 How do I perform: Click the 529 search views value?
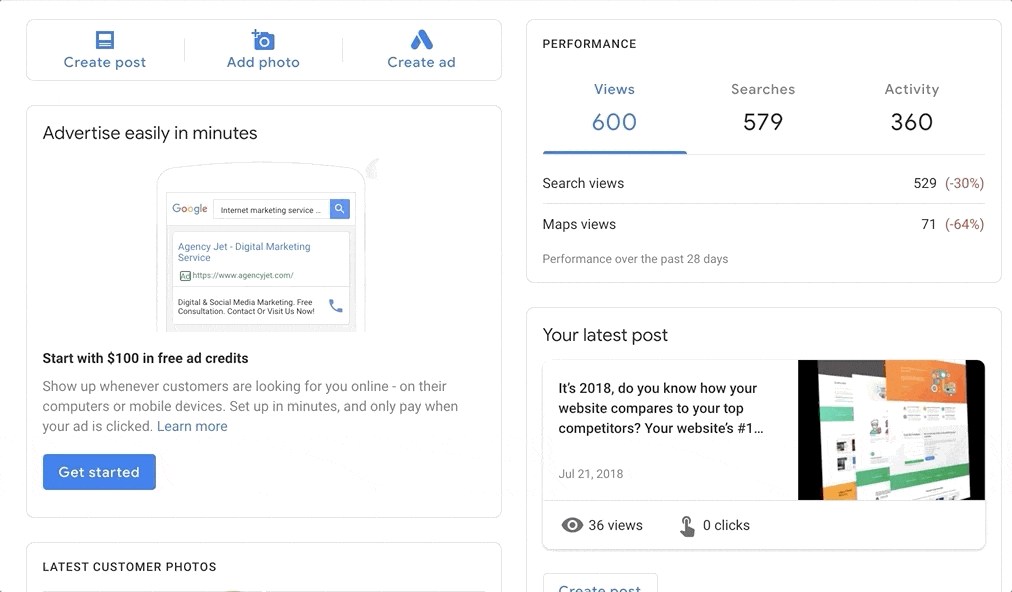(x=925, y=183)
